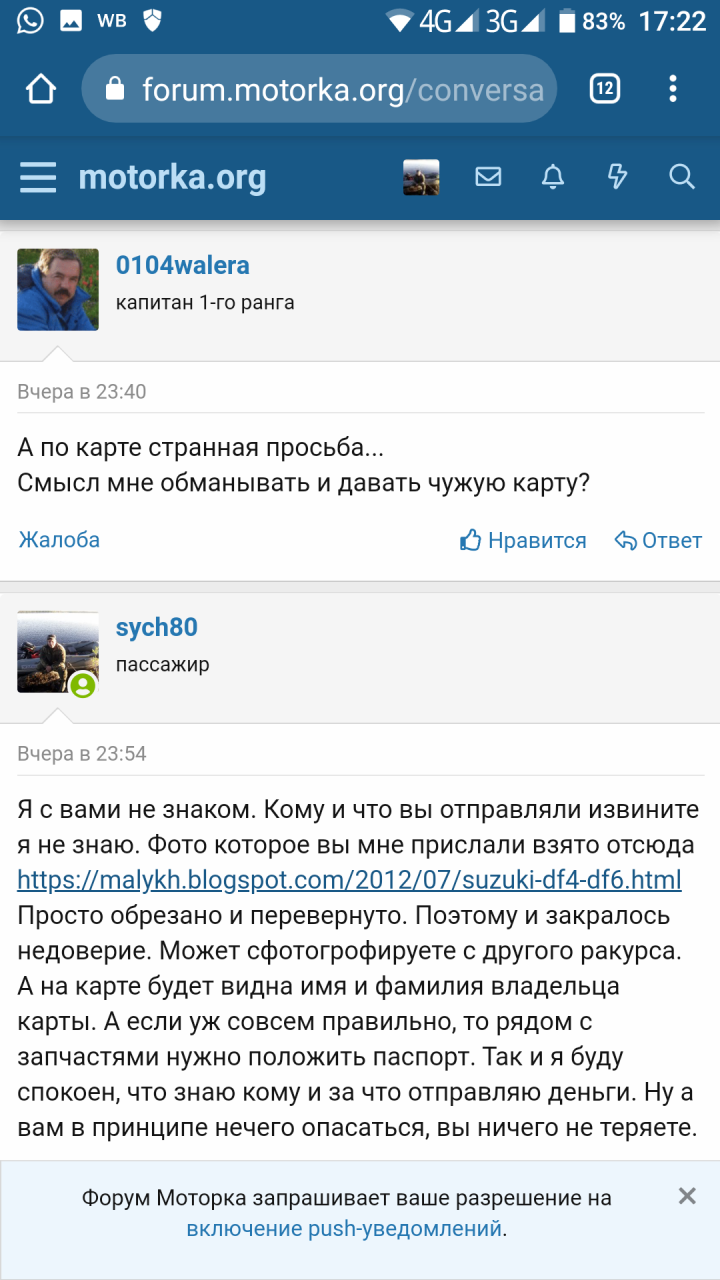Open 0104walera's profile name link
720x1280 pixels.
tap(183, 266)
